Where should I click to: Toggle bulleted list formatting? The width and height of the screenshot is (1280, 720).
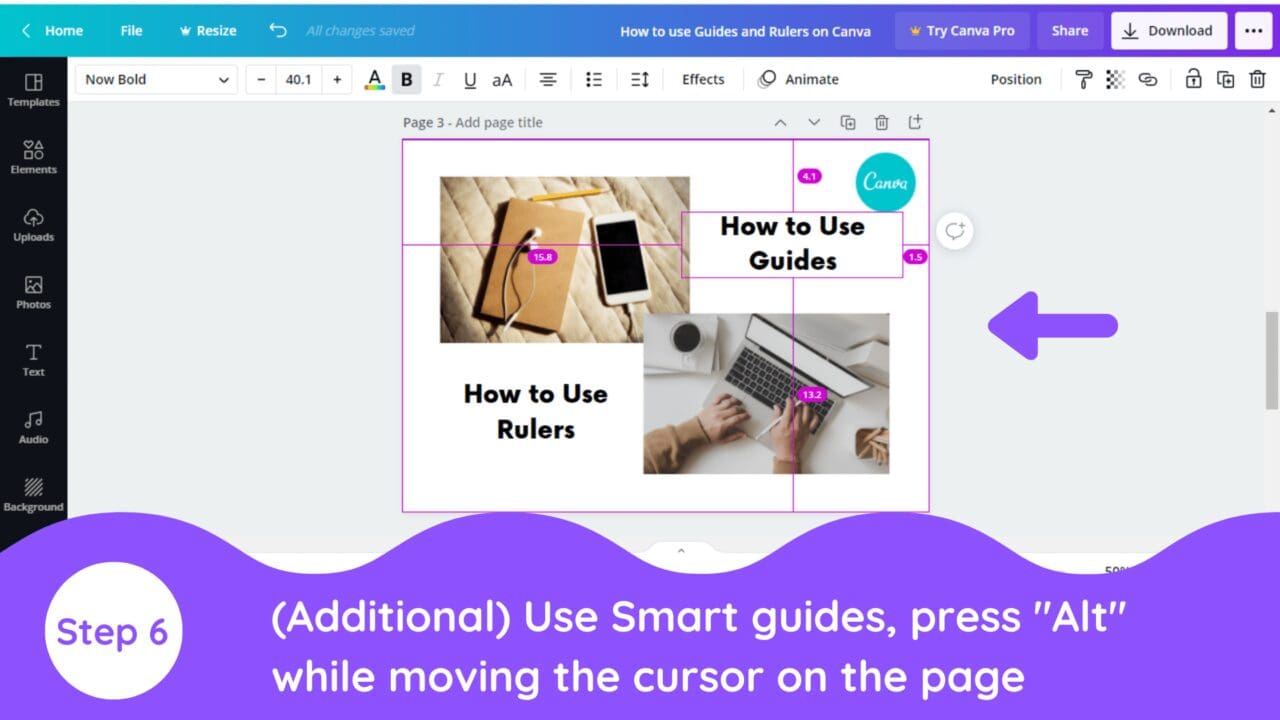point(594,79)
